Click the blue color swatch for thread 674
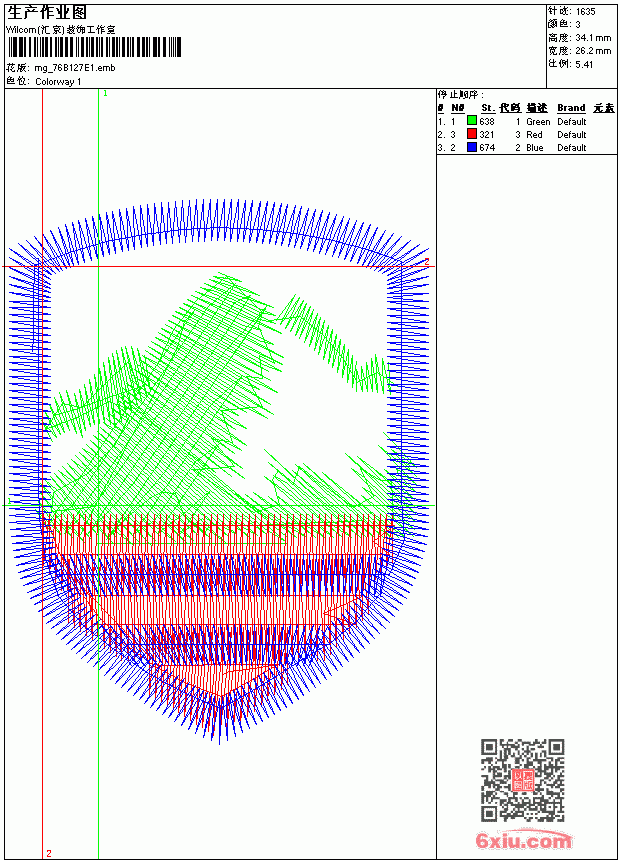 (x=472, y=147)
